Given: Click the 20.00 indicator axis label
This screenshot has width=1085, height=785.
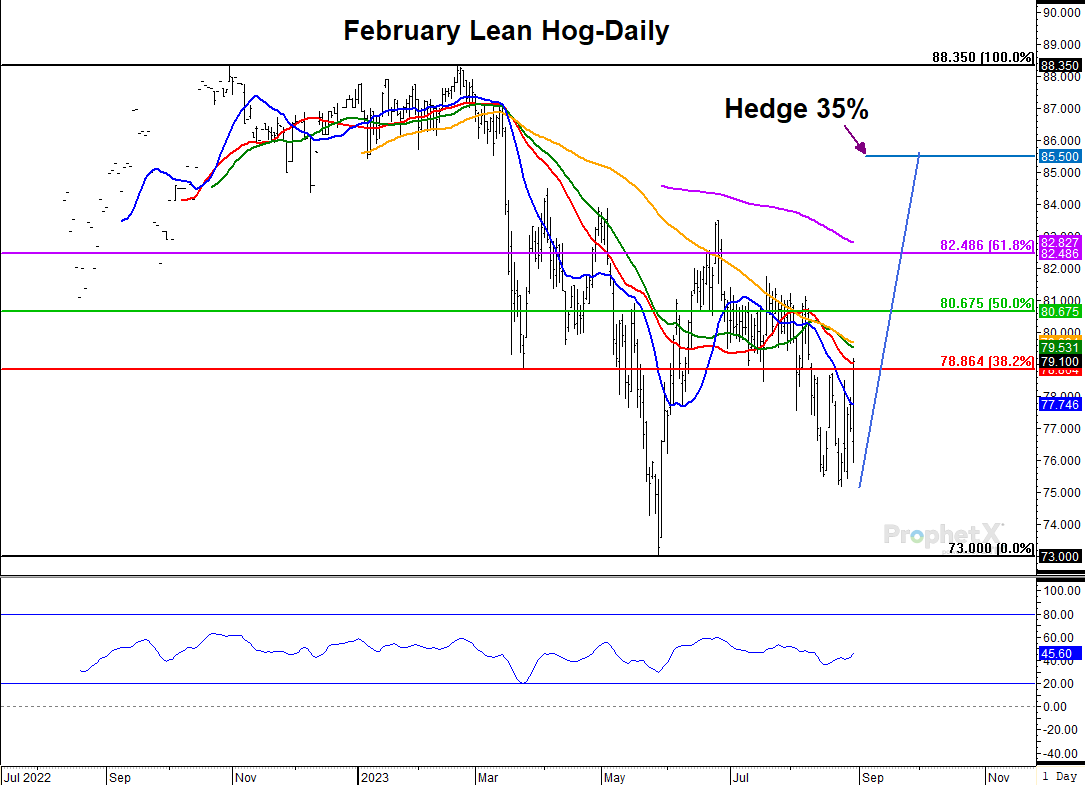Looking at the screenshot, I should pos(1059,683).
